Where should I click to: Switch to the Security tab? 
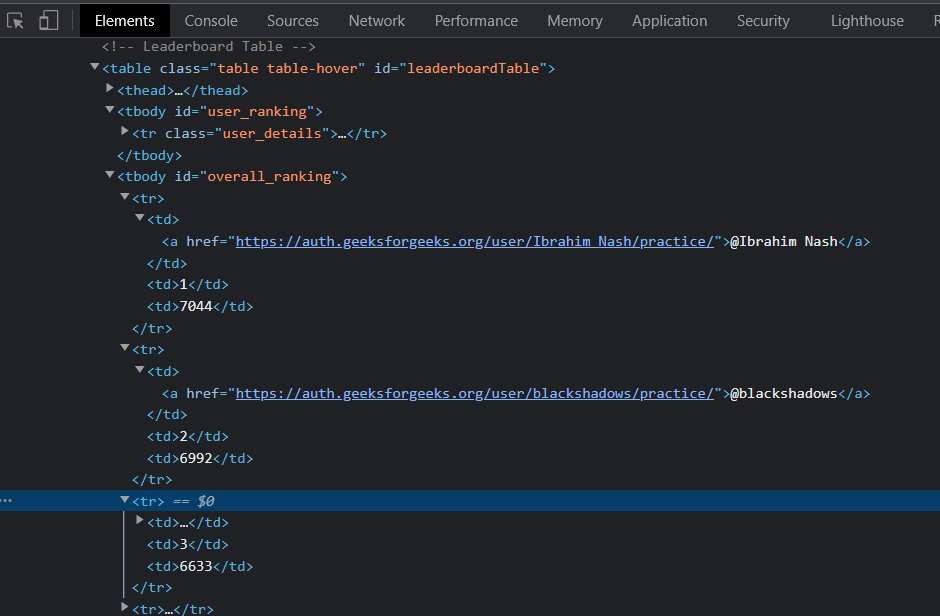pyautogui.click(x=763, y=21)
